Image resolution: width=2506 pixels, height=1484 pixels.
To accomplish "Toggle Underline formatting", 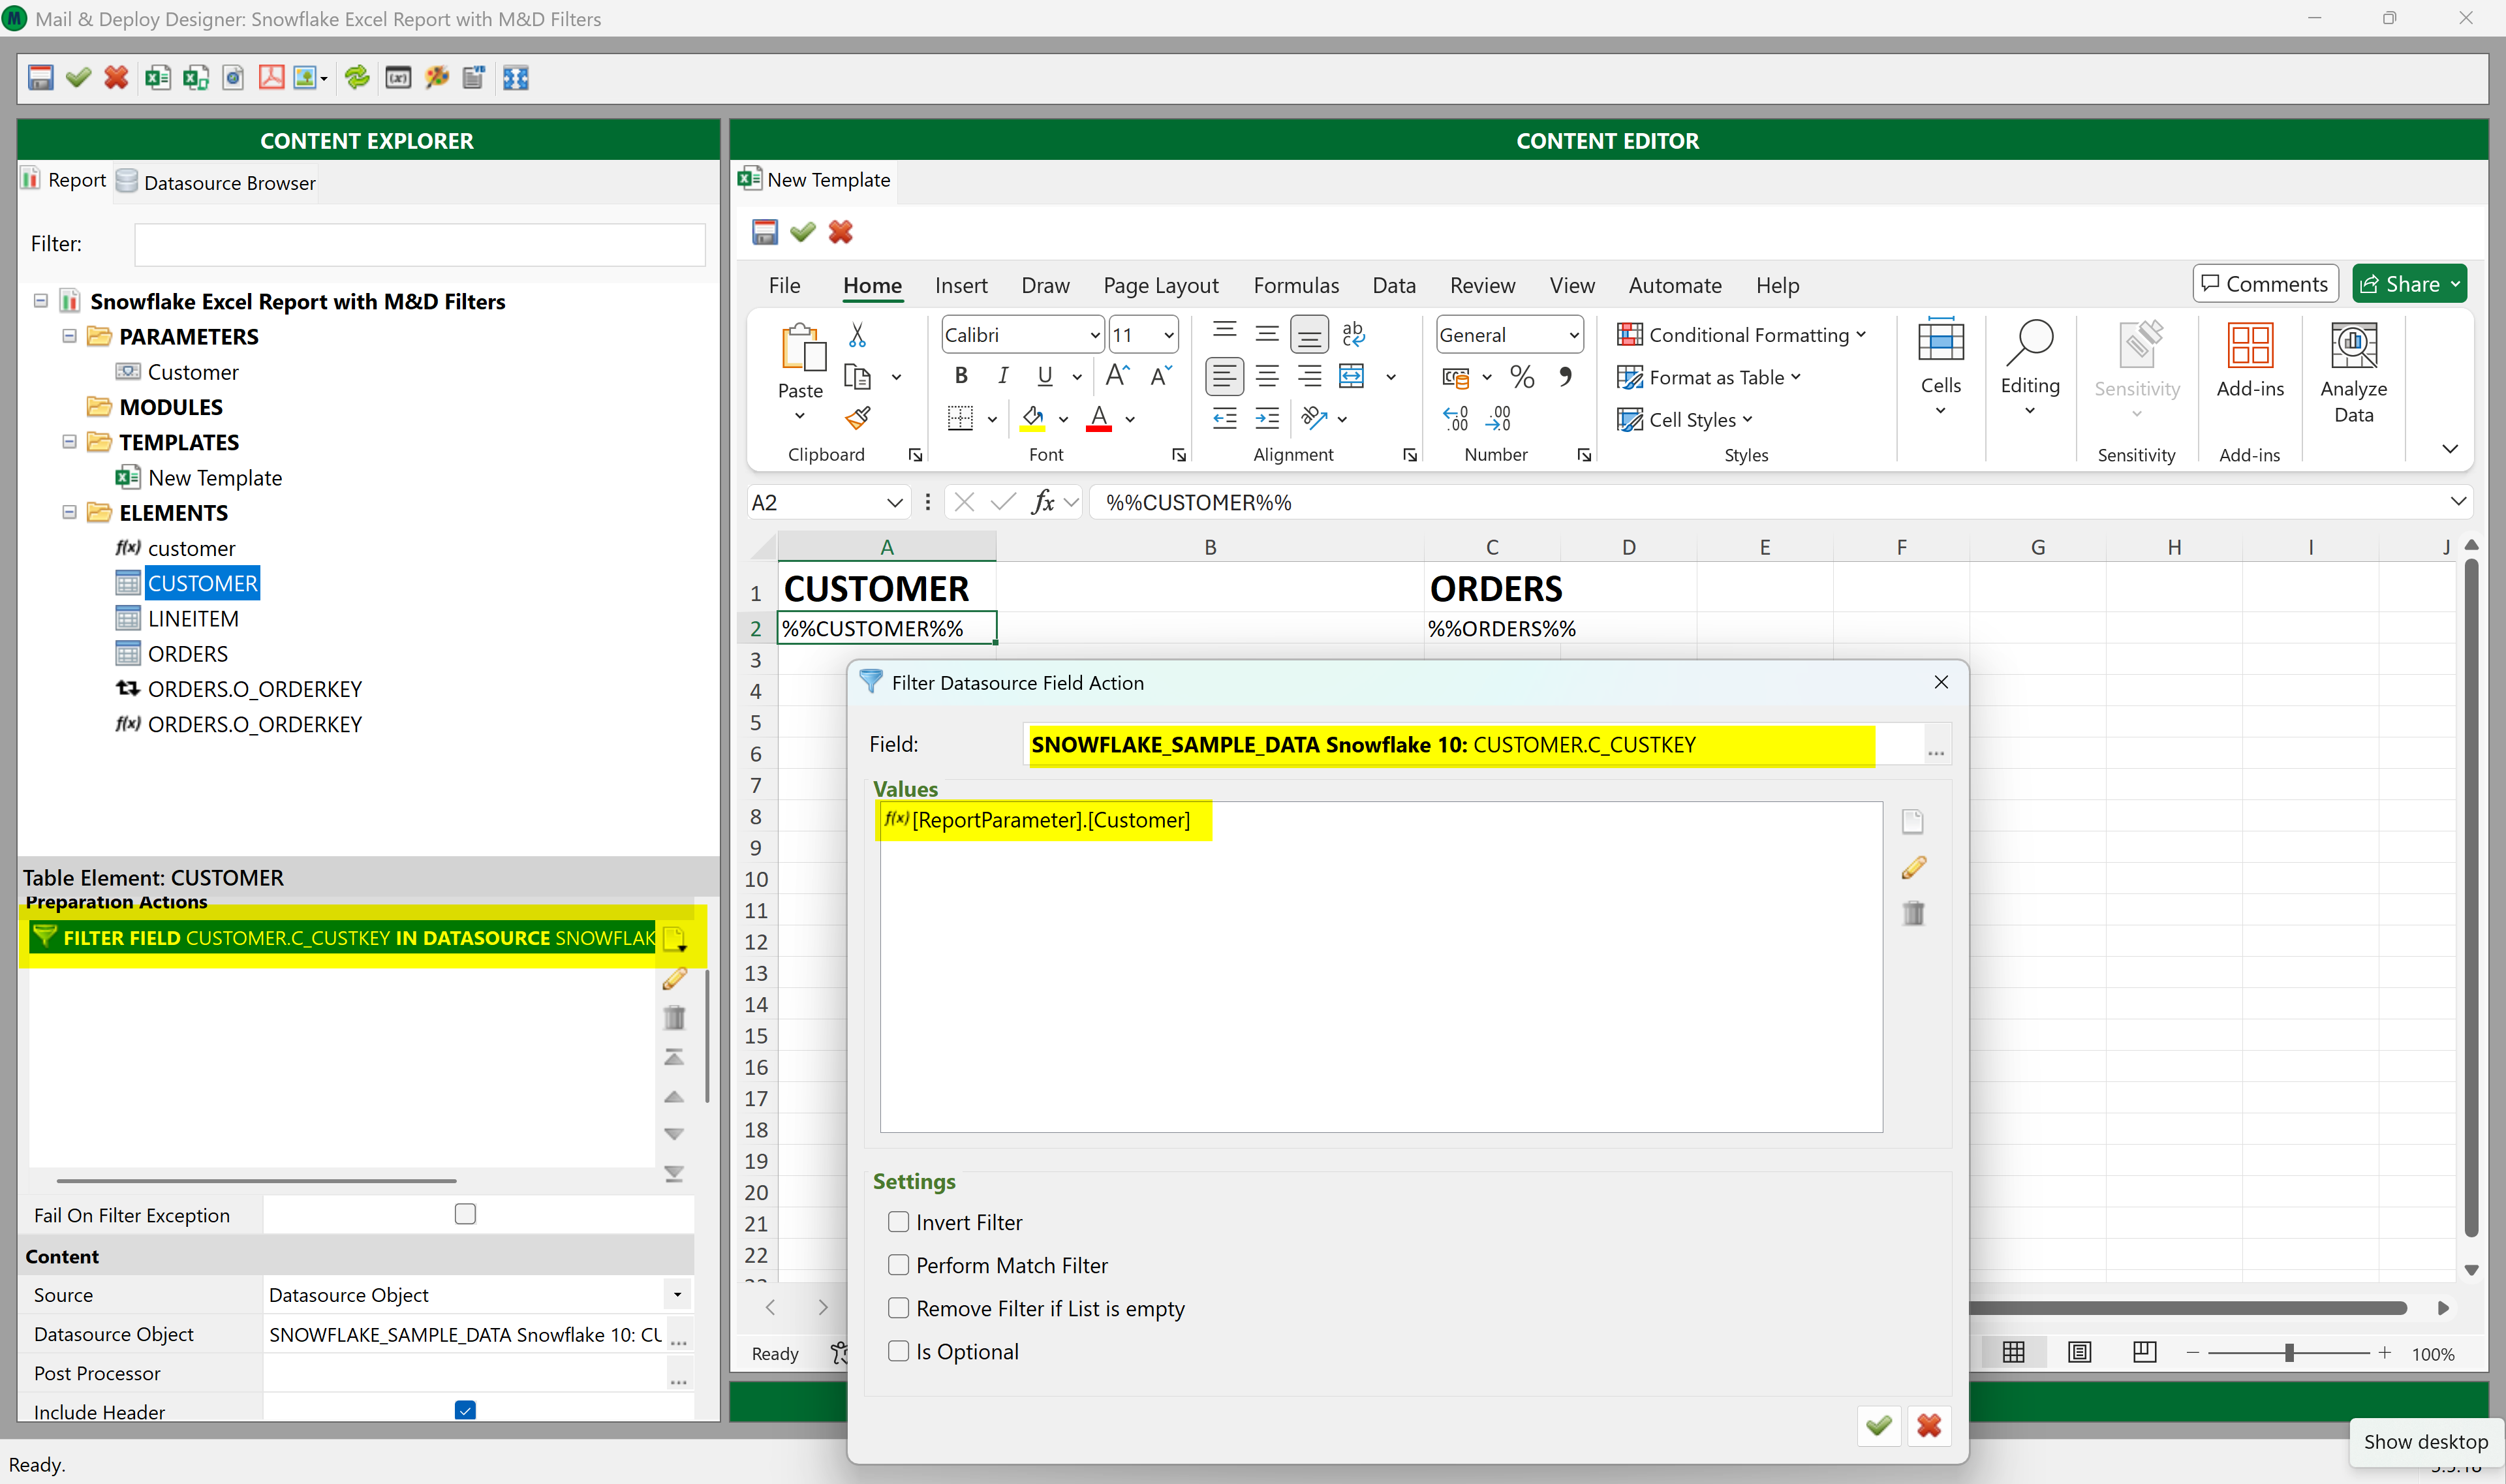I will [x=1045, y=376].
